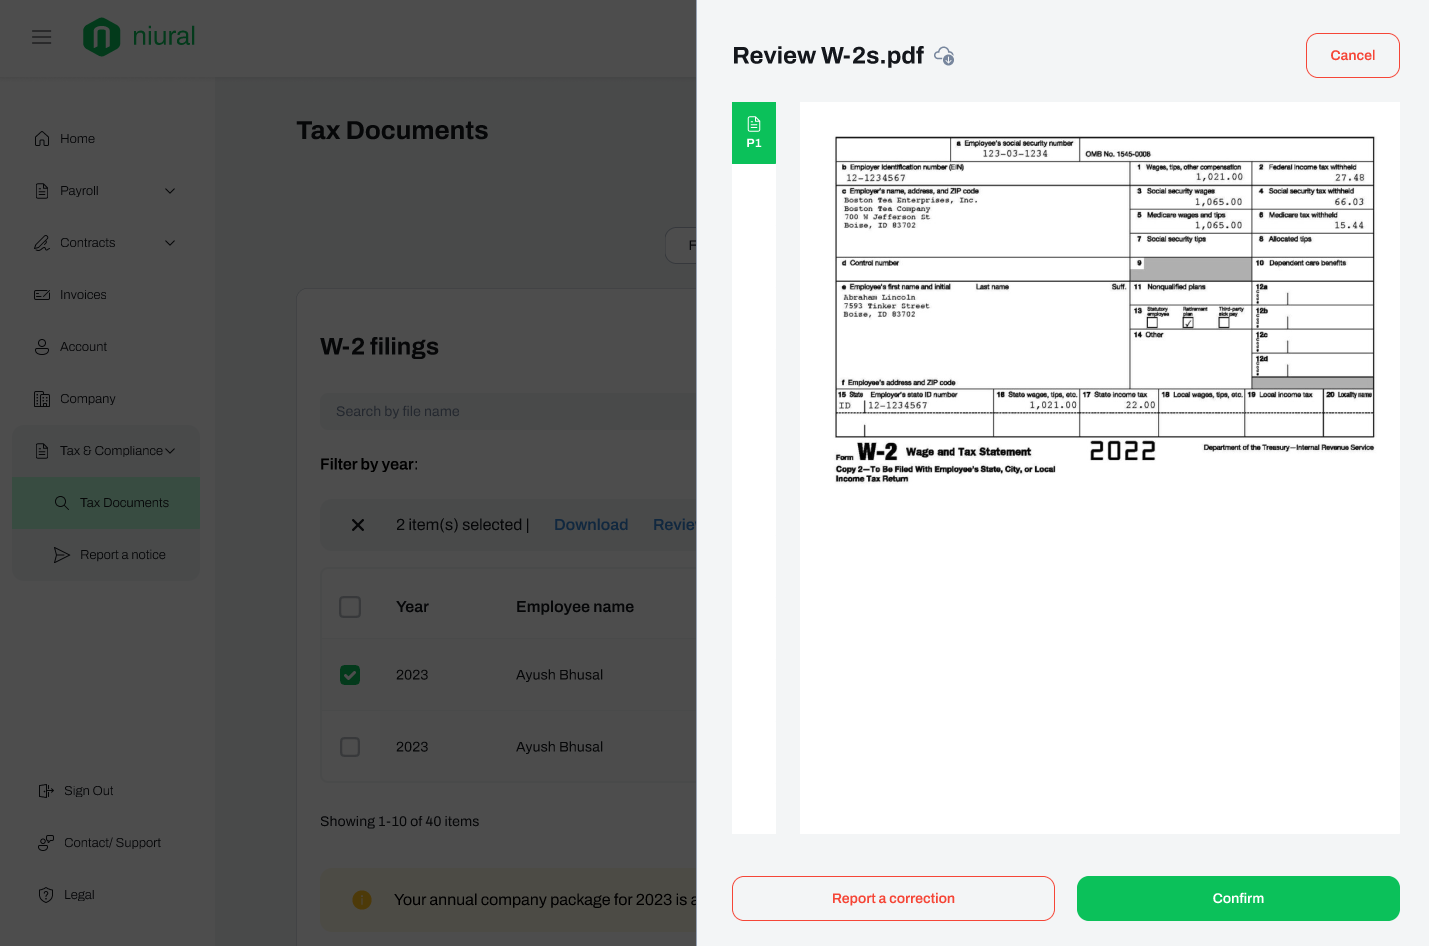This screenshot has width=1429, height=946.
Task: Collapse the Tax & Compliance chevron
Action: [170, 451]
